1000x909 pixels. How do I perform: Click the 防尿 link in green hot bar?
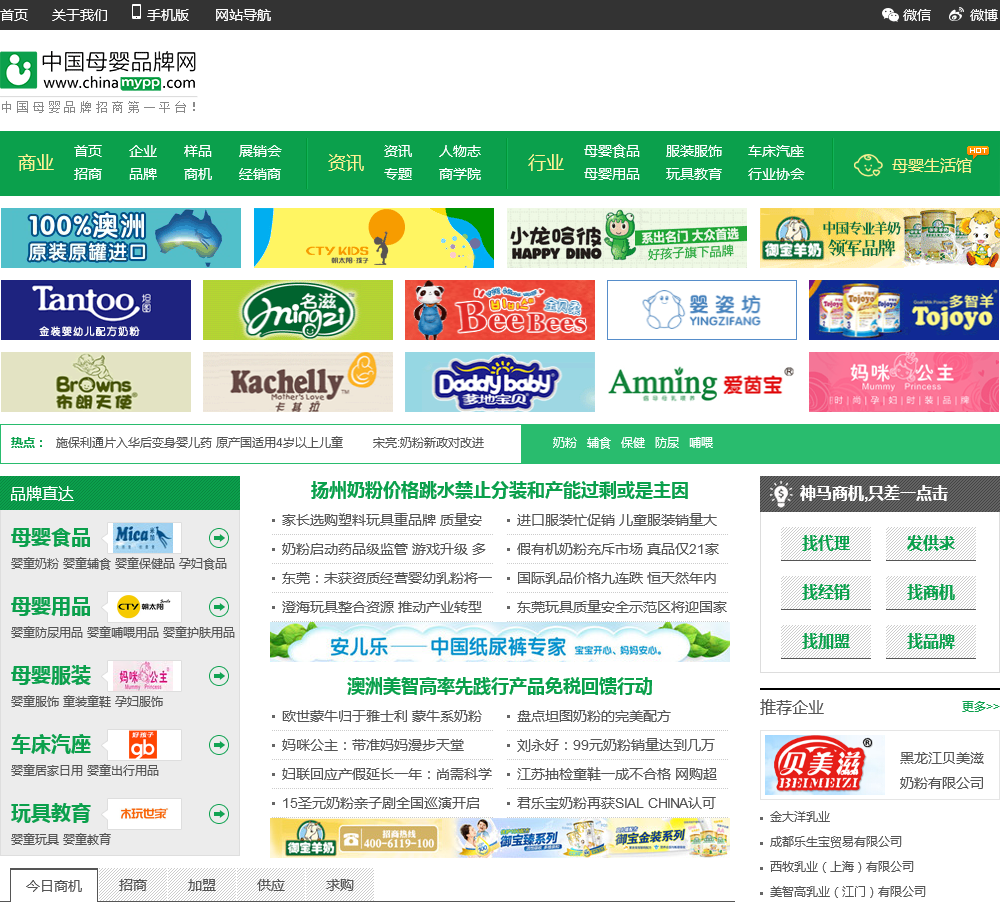coord(666,443)
